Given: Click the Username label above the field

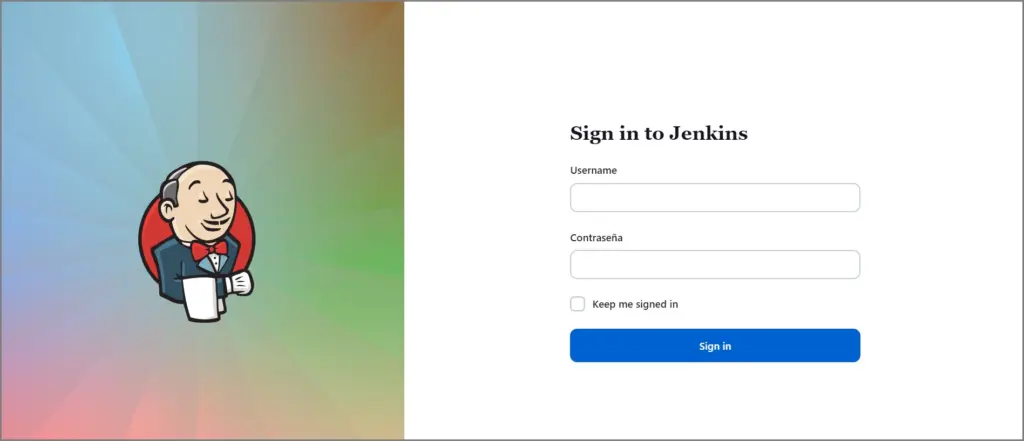Looking at the screenshot, I should click(593, 171).
